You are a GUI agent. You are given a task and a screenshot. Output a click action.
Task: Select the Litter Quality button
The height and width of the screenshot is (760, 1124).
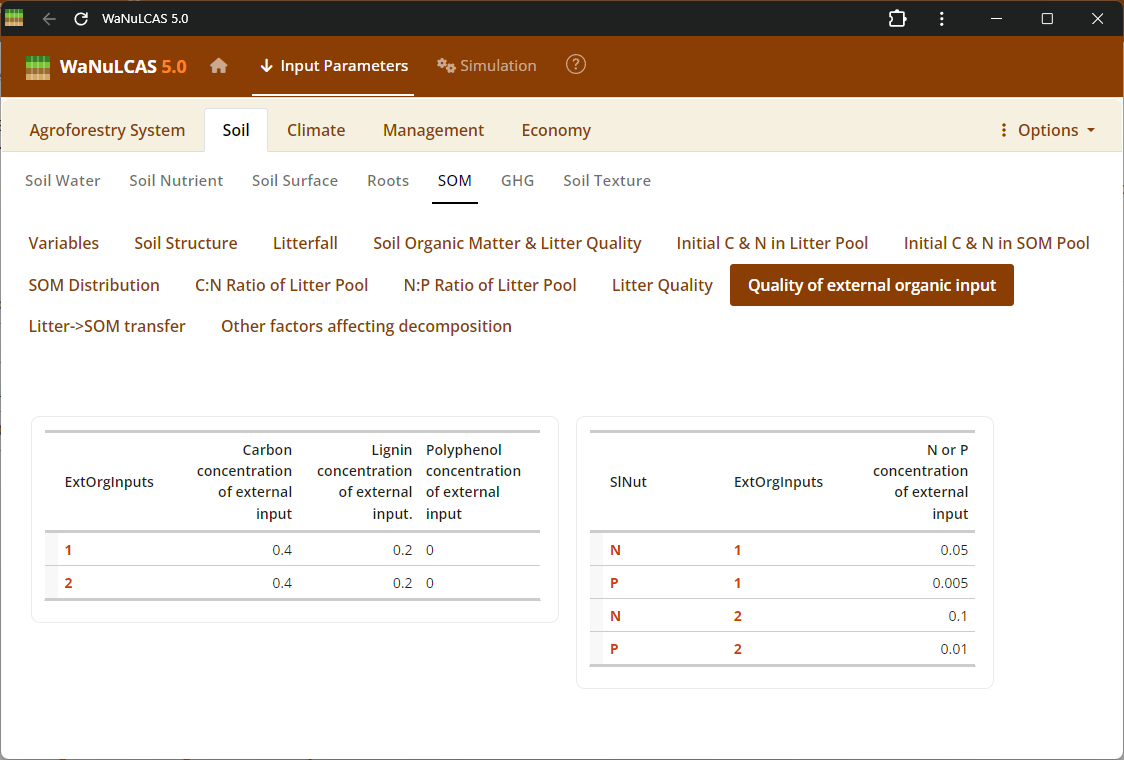662,285
